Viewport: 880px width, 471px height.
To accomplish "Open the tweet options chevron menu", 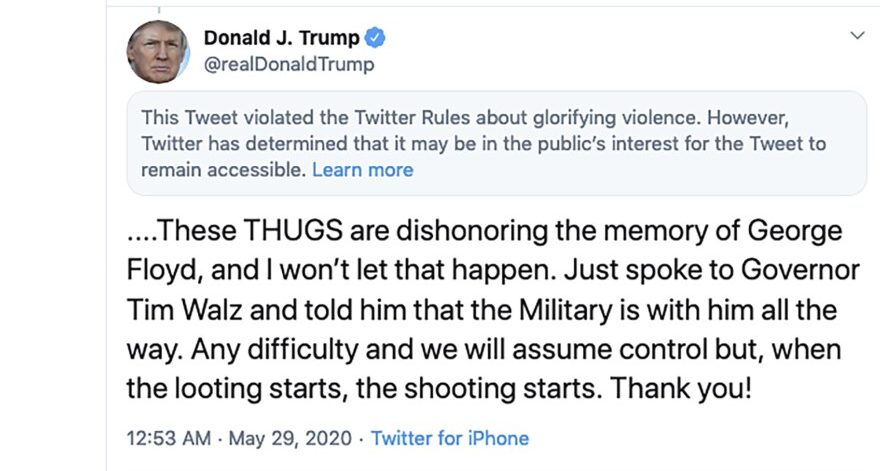I will coord(856,36).
